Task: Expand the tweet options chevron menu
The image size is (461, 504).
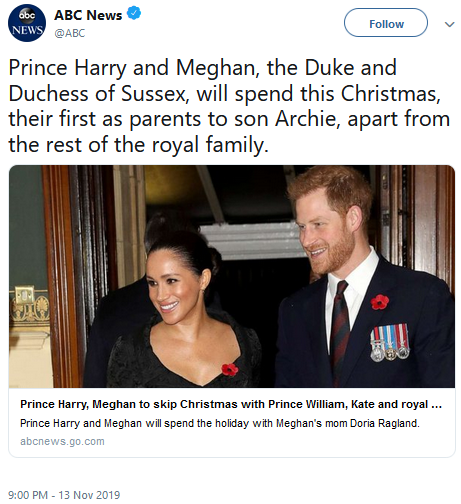Action: click(450, 24)
